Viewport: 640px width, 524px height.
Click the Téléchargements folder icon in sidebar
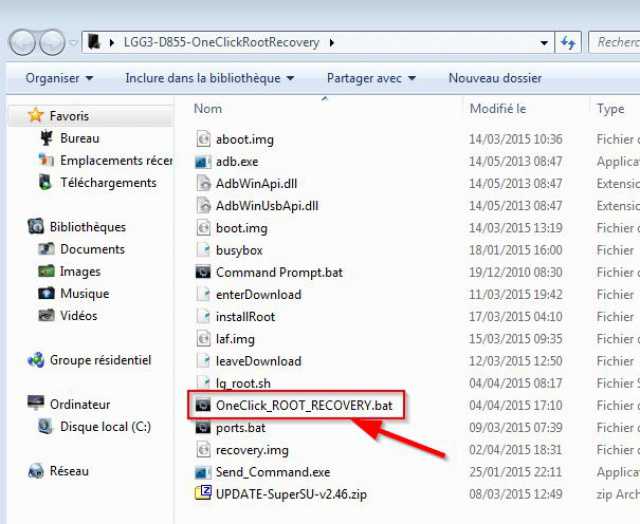pyautogui.click(x=45, y=183)
